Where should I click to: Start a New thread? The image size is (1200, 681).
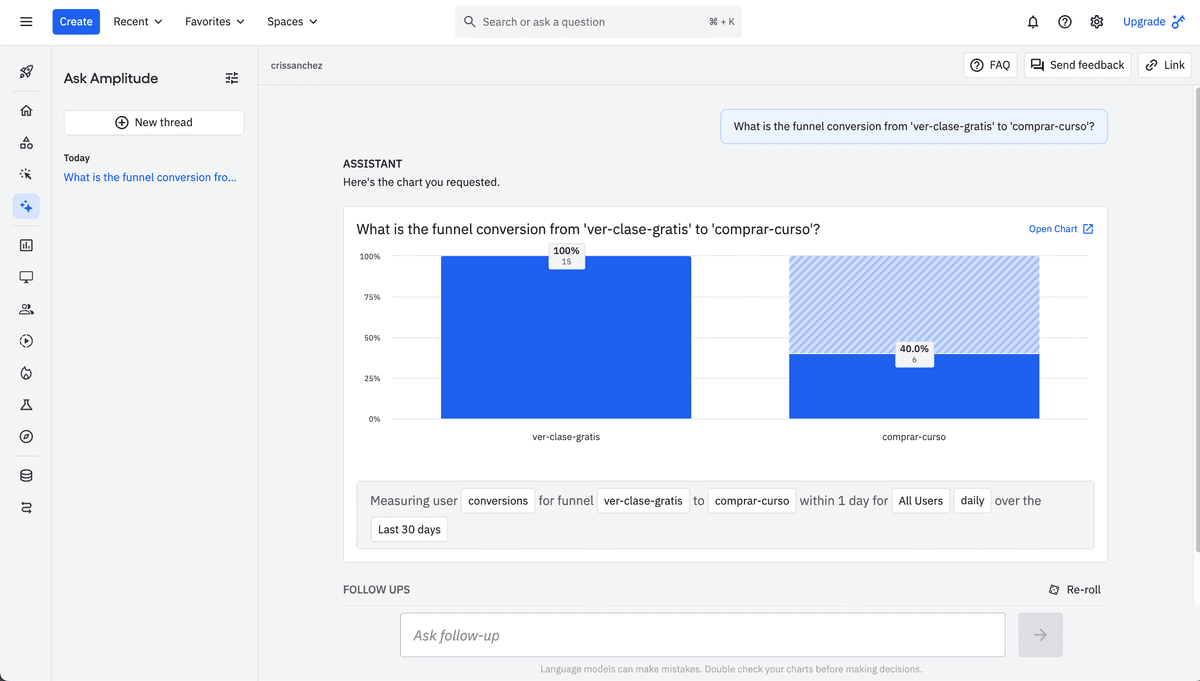pyautogui.click(x=154, y=122)
